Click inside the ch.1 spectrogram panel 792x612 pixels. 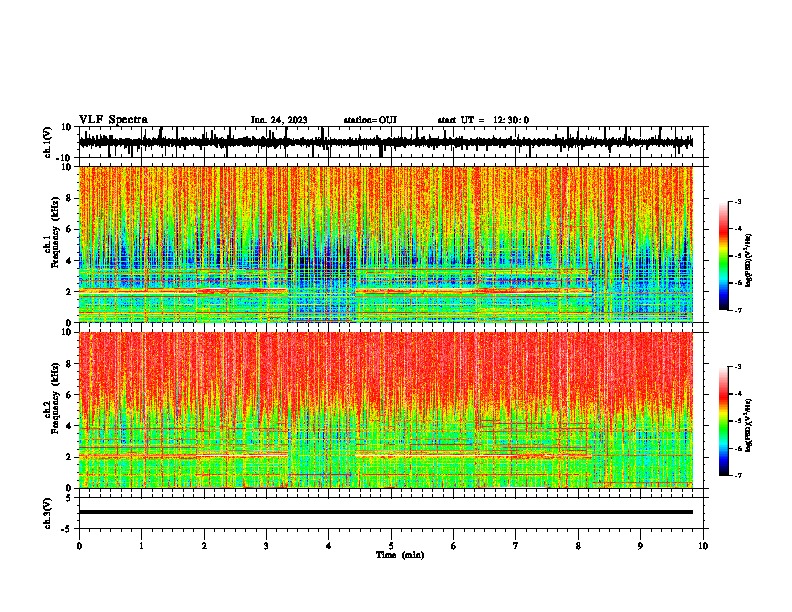386,244
